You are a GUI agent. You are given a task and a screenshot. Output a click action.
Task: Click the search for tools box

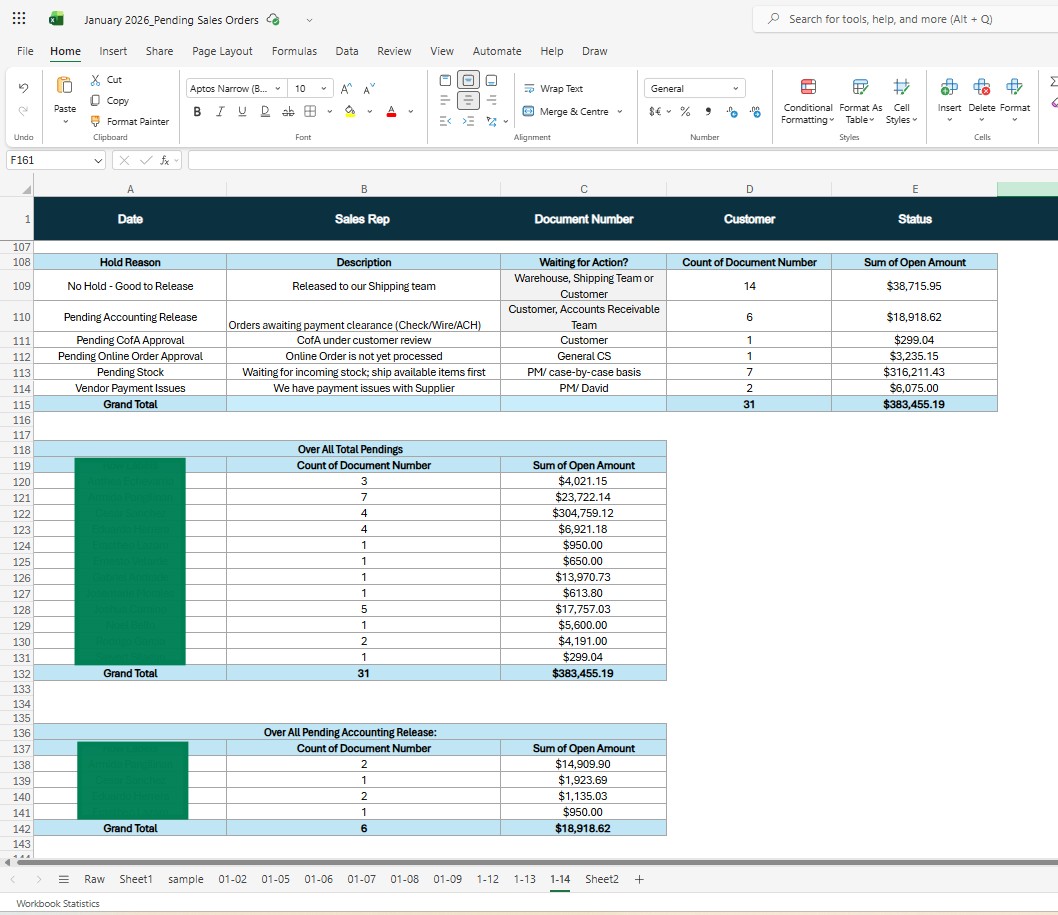pos(906,19)
